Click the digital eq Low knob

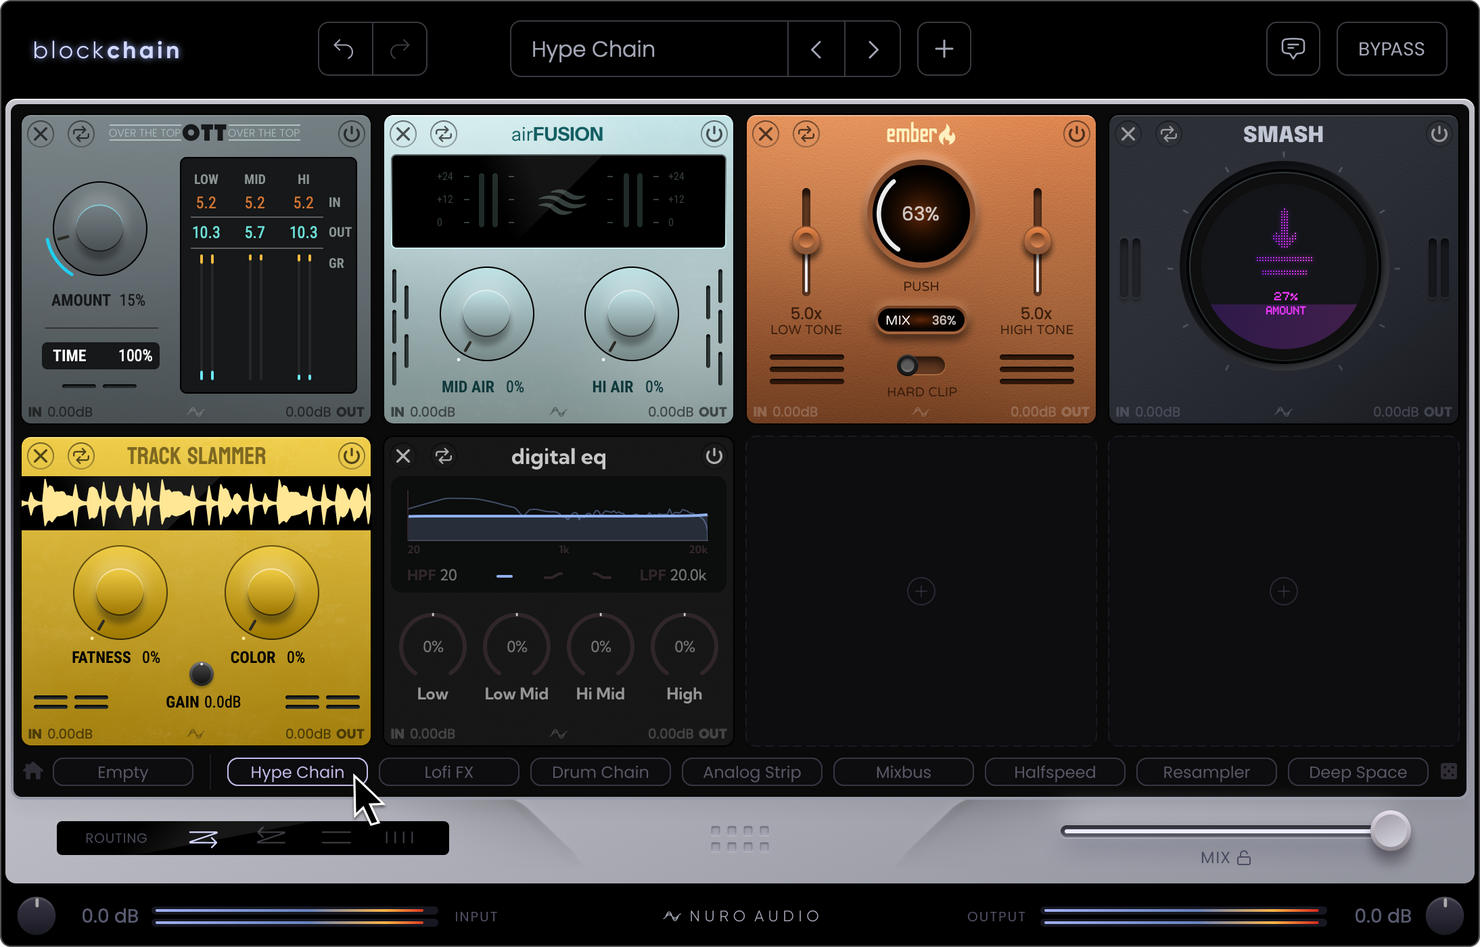[433, 647]
